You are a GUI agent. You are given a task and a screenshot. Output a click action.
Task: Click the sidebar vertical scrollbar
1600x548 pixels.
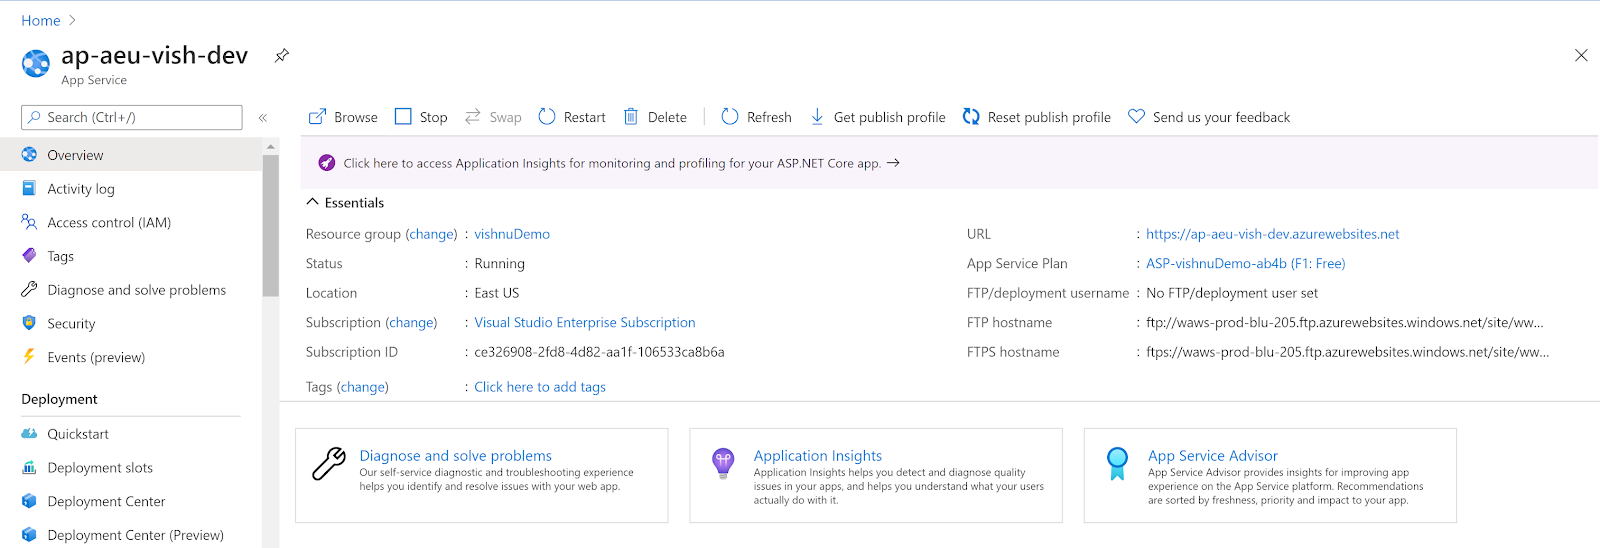(271, 225)
